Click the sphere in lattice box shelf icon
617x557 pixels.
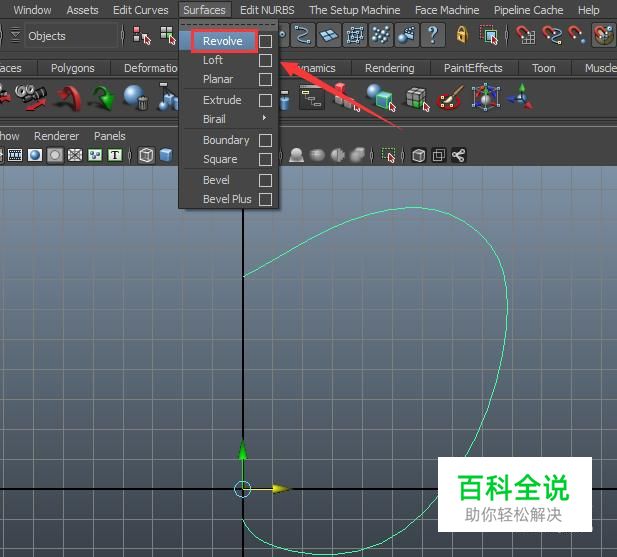[486, 96]
